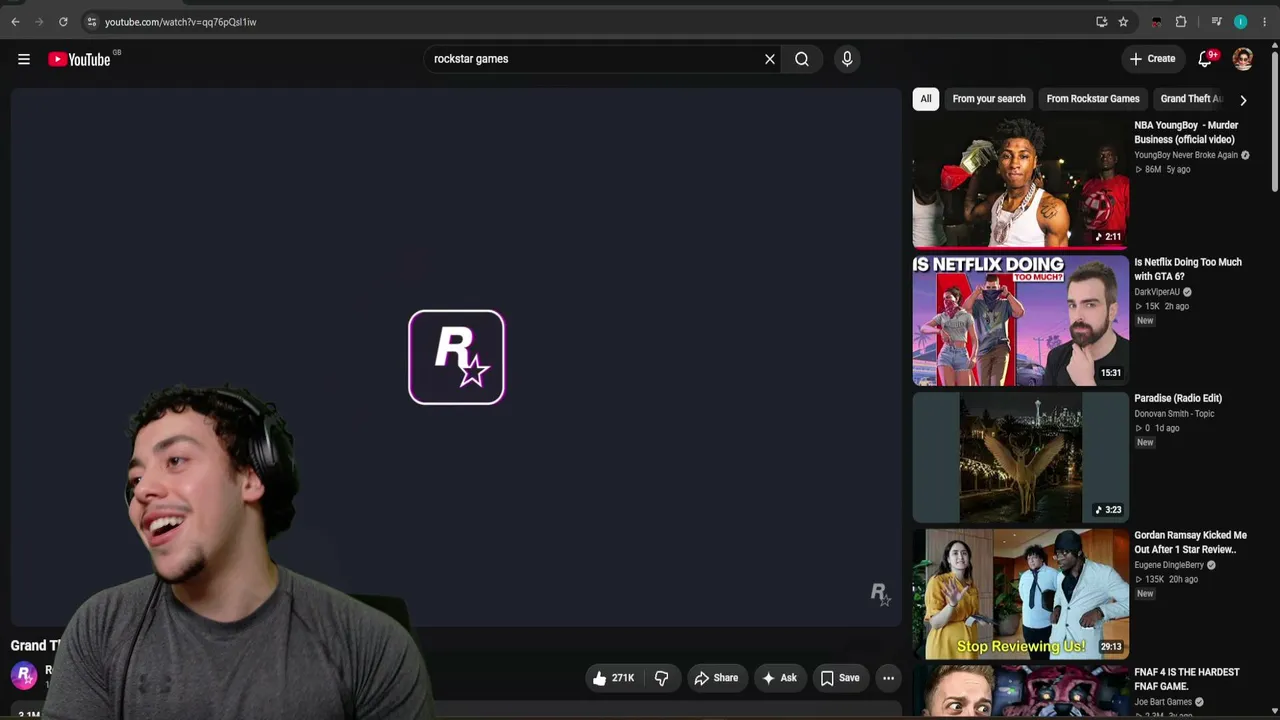Dislike the video with thumbs down
Viewport: 1280px width, 720px height.
661,678
